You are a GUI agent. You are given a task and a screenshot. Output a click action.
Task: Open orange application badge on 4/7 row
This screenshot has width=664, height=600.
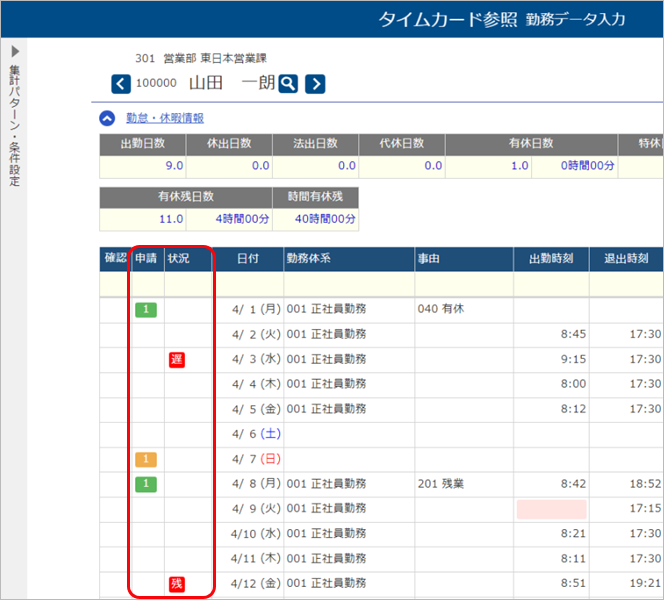click(146, 459)
